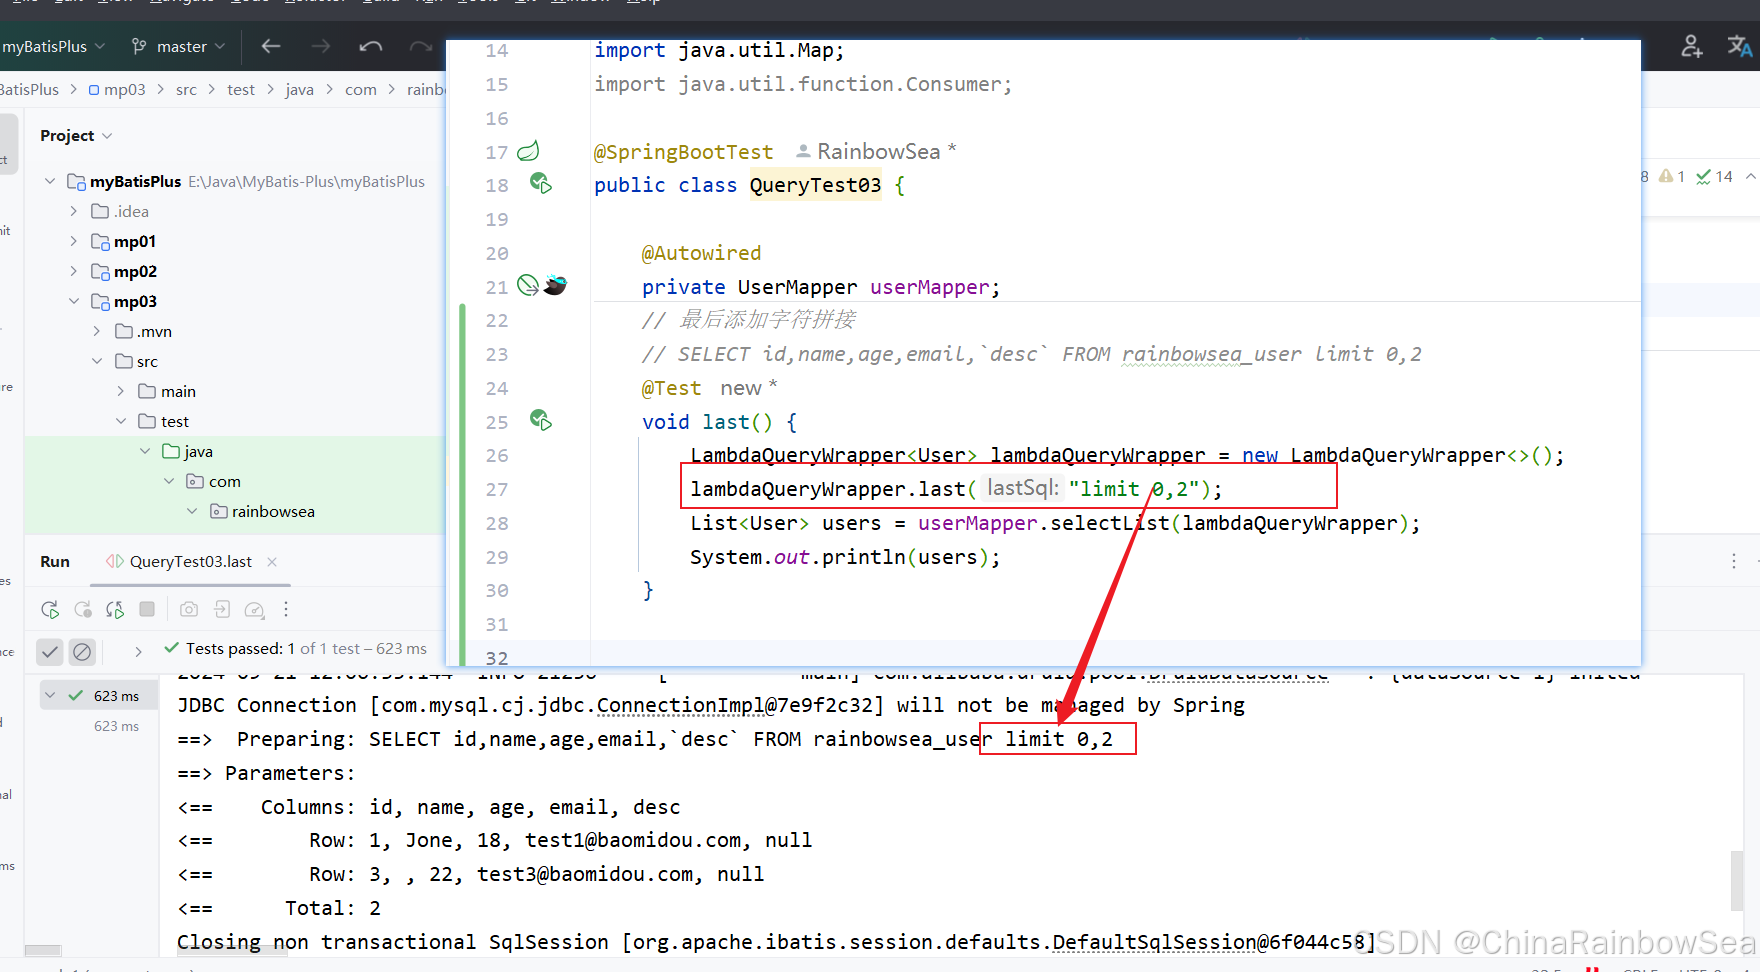Click the MyBatis bird gutter icon
1760x972 pixels.
(556, 285)
